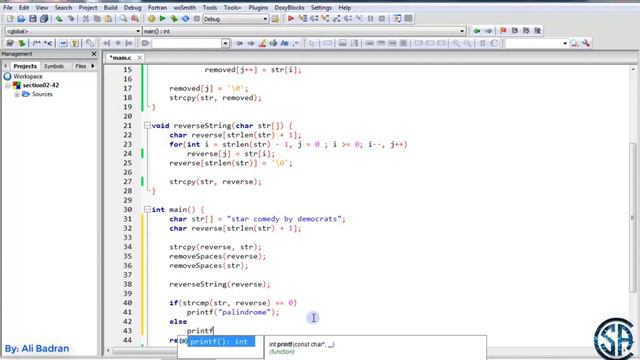Open the Plugins menu
640x360 pixels.
(x=258, y=7)
